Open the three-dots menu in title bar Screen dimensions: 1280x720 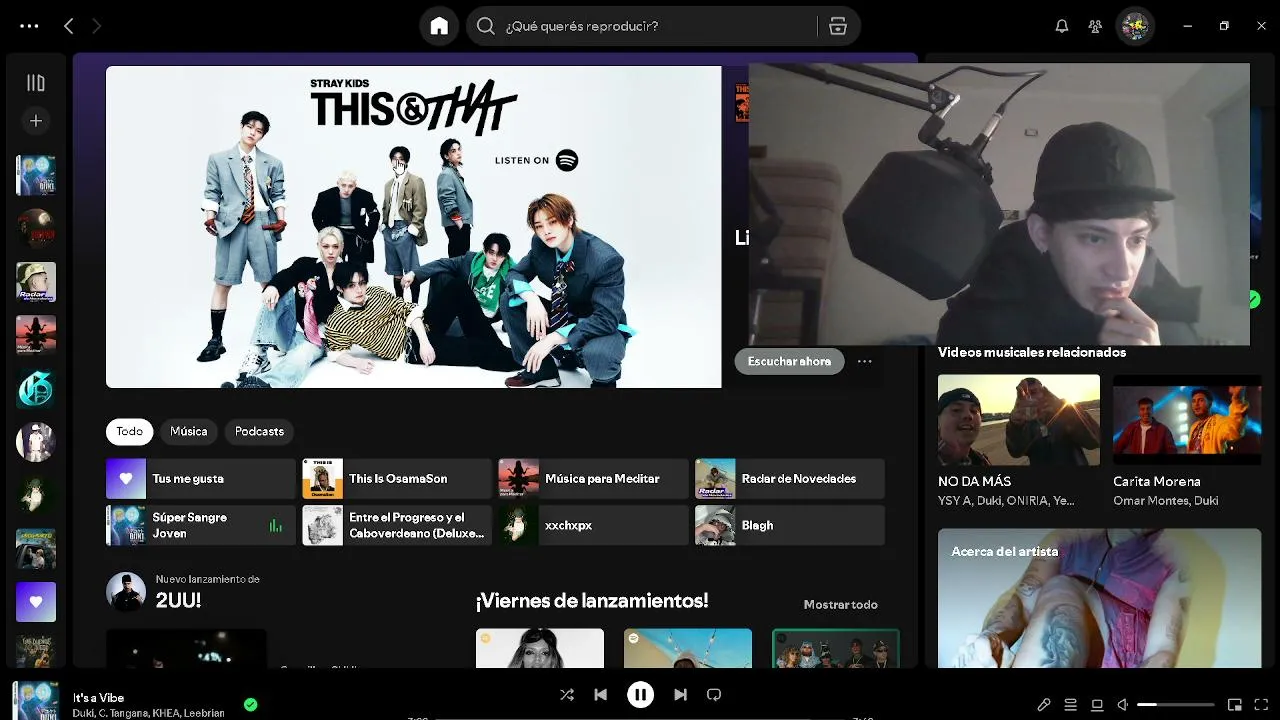29,26
